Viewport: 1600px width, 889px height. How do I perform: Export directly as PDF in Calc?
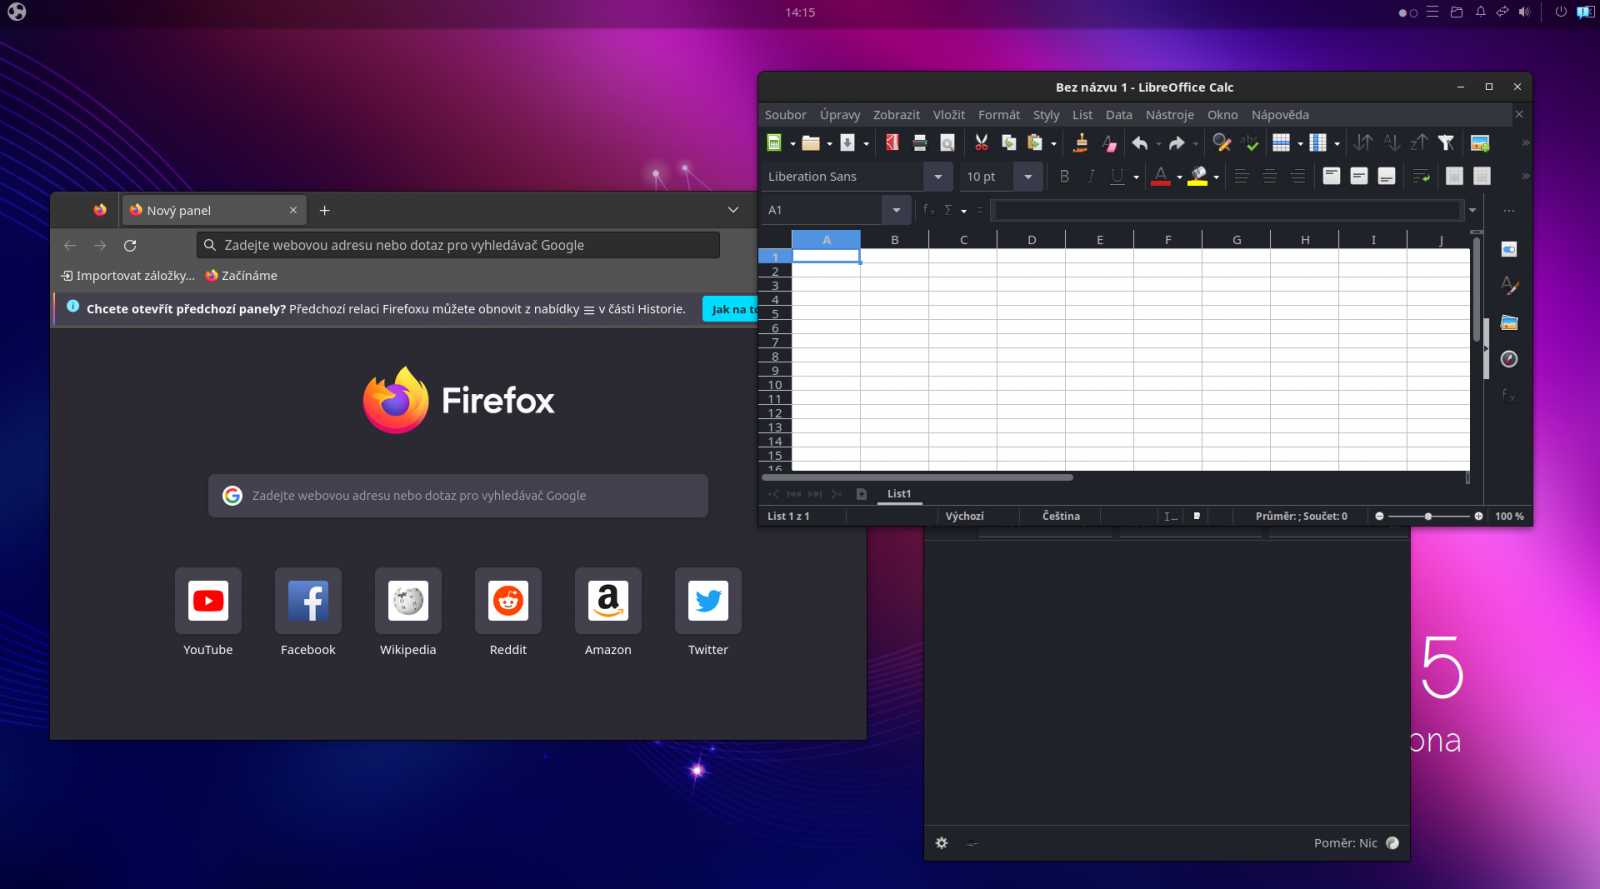(x=892, y=143)
